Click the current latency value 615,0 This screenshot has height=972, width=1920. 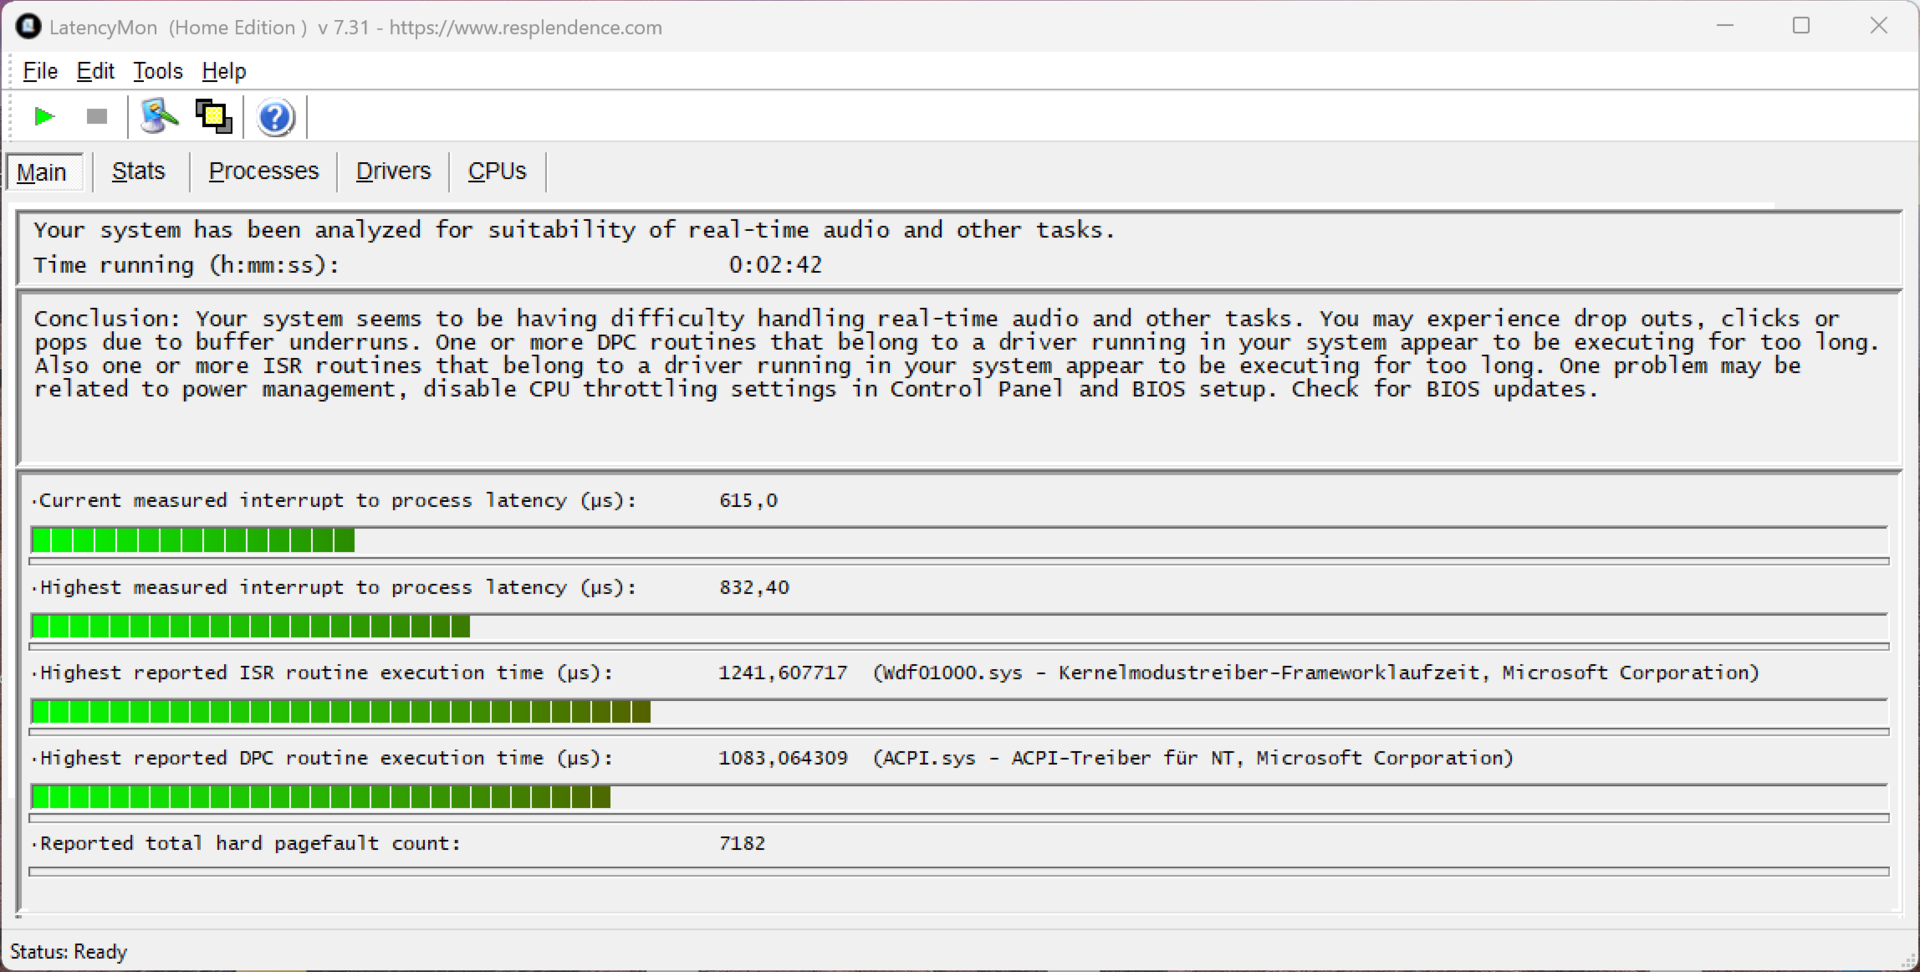click(748, 500)
